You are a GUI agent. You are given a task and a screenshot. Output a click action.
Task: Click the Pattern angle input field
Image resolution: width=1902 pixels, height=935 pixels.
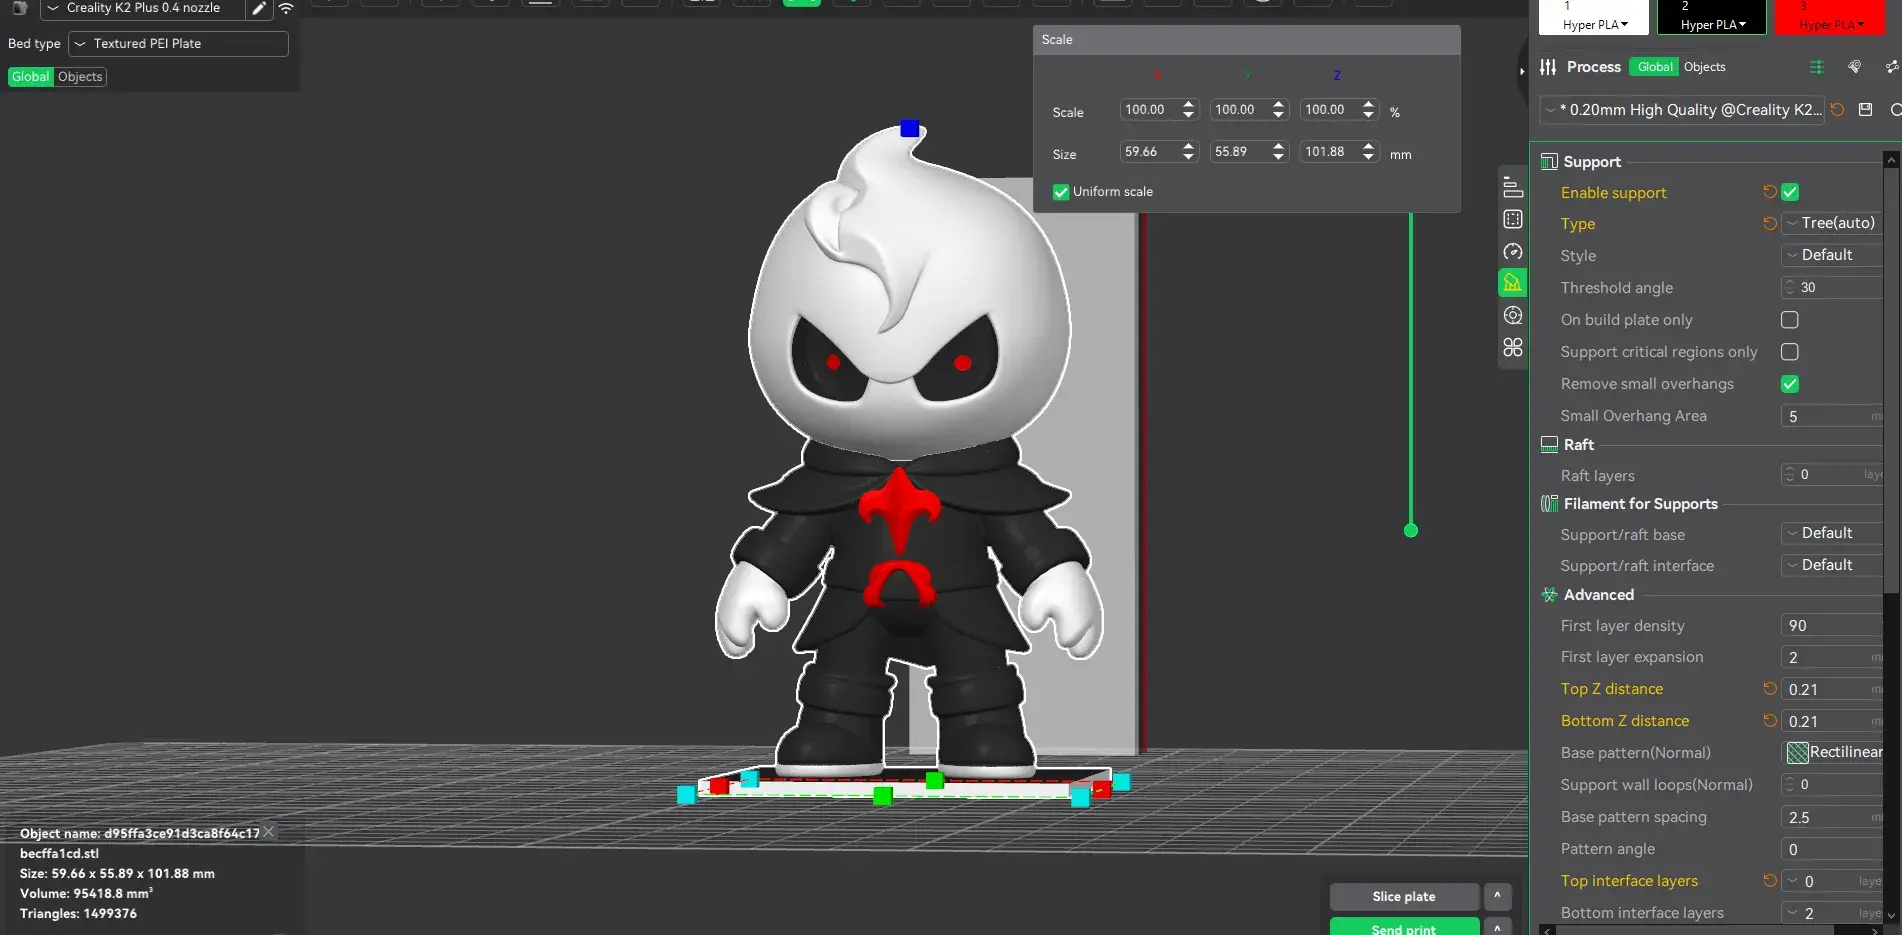pyautogui.click(x=1832, y=849)
